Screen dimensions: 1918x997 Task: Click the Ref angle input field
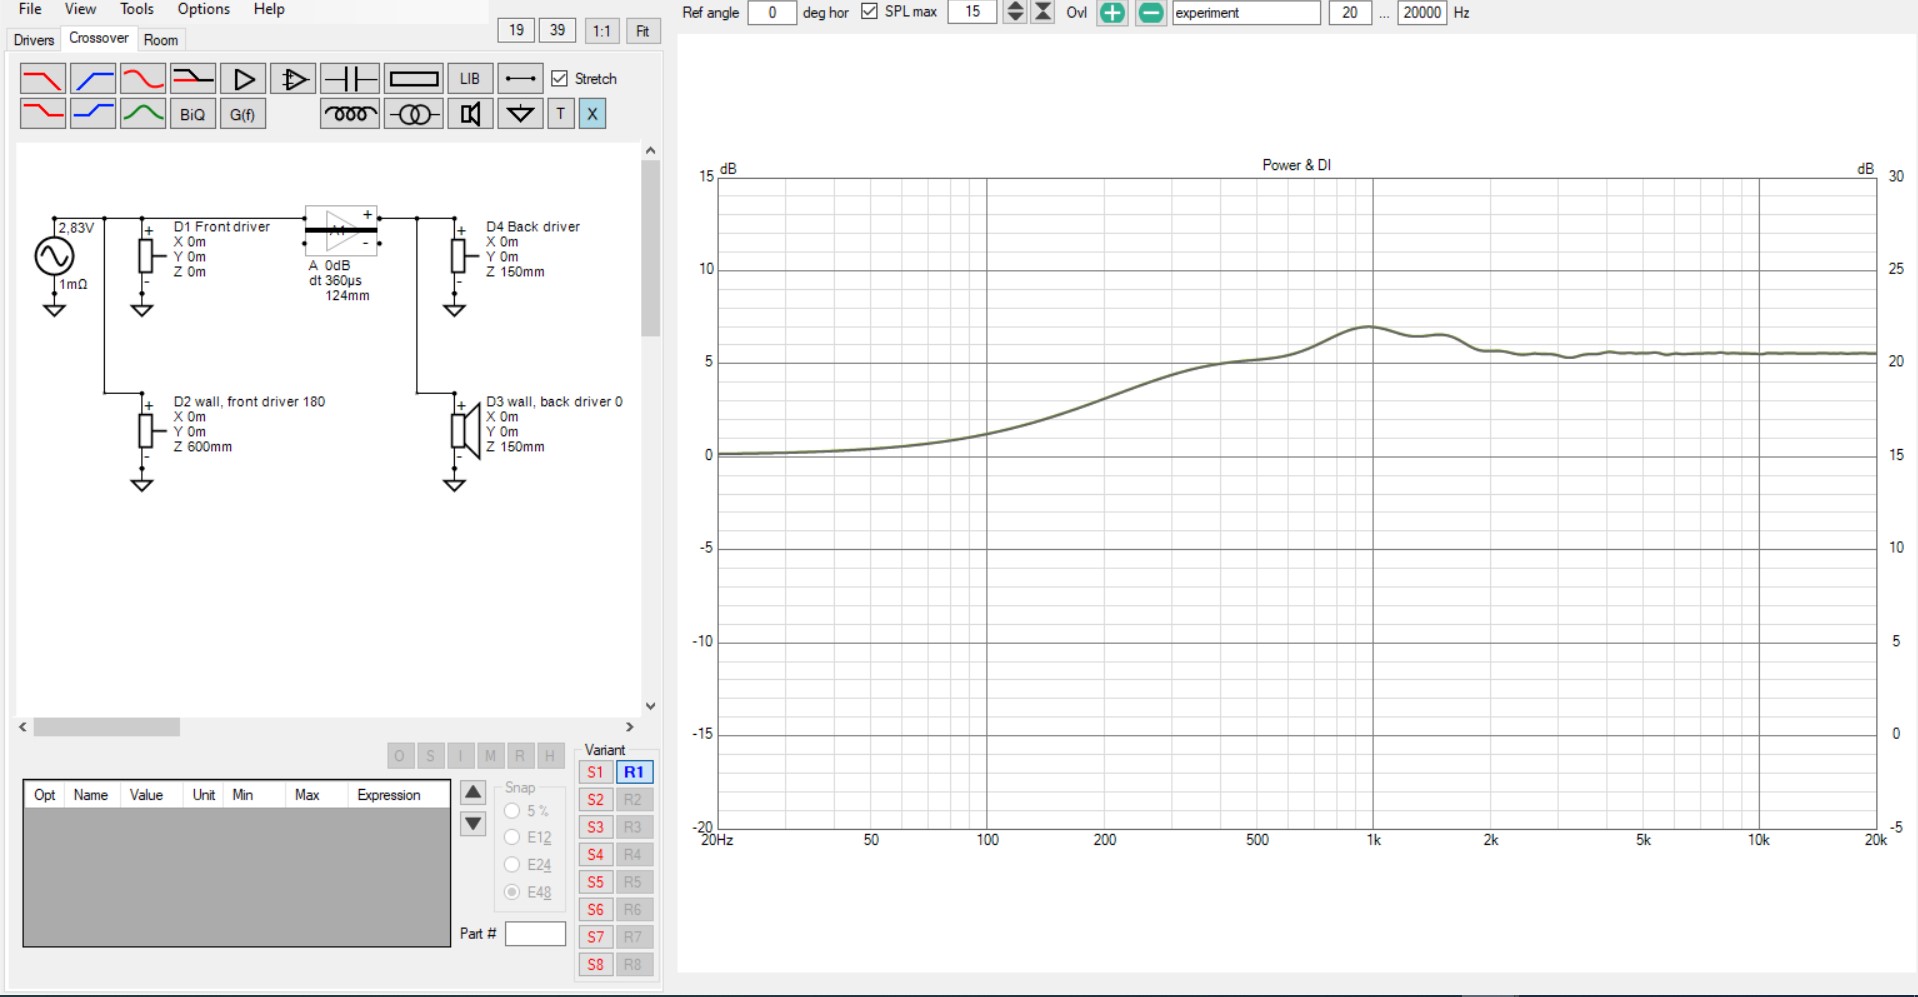[x=772, y=12]
